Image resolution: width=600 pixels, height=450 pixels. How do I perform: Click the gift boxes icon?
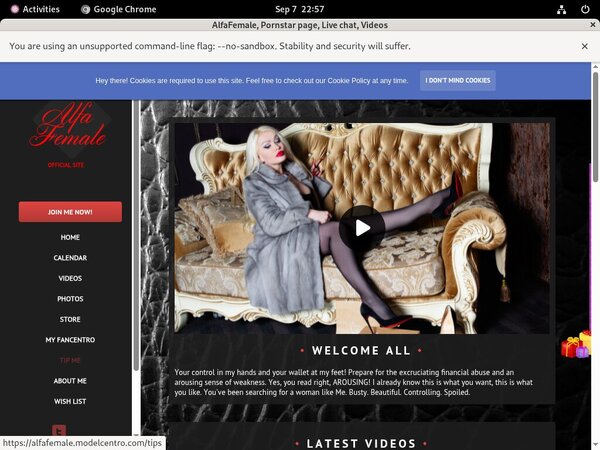(576, 345)
